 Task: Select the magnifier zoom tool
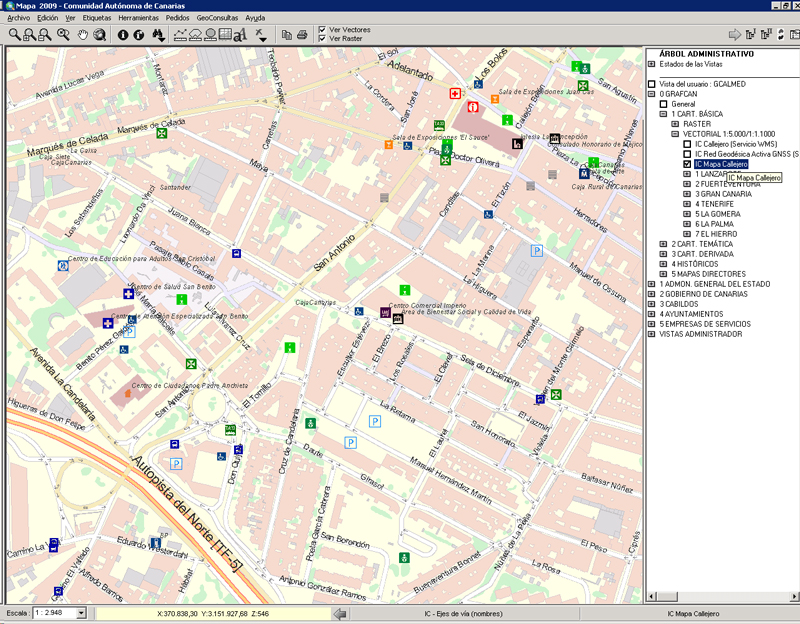pos(14,35)
